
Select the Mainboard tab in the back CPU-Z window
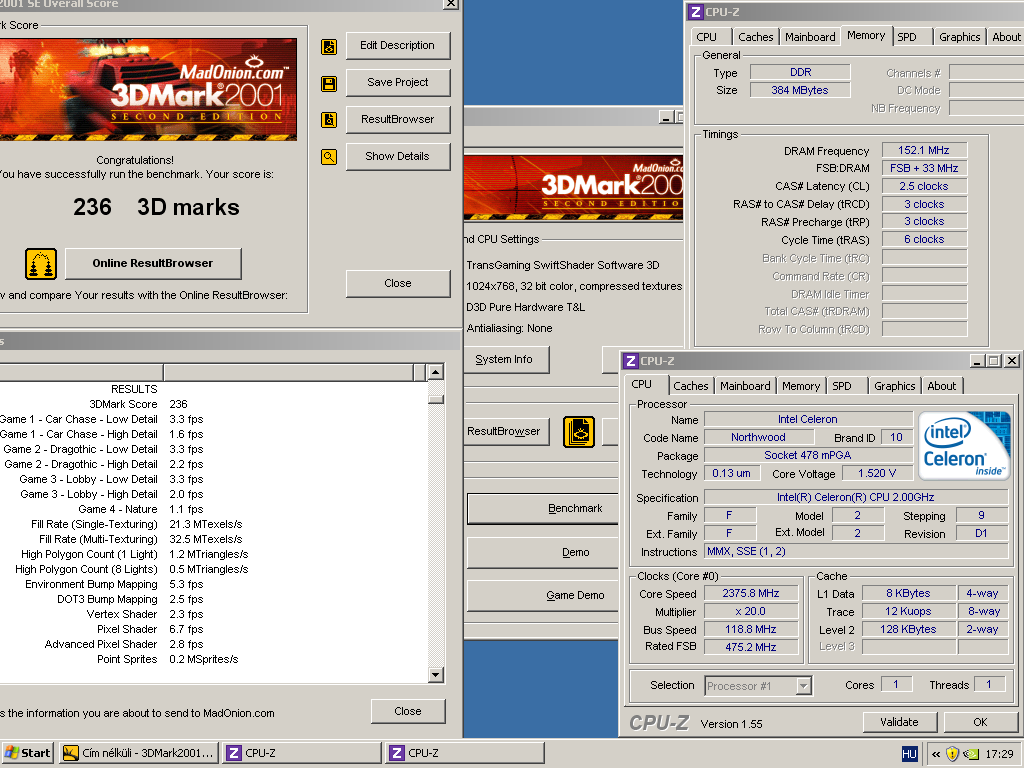810,37
